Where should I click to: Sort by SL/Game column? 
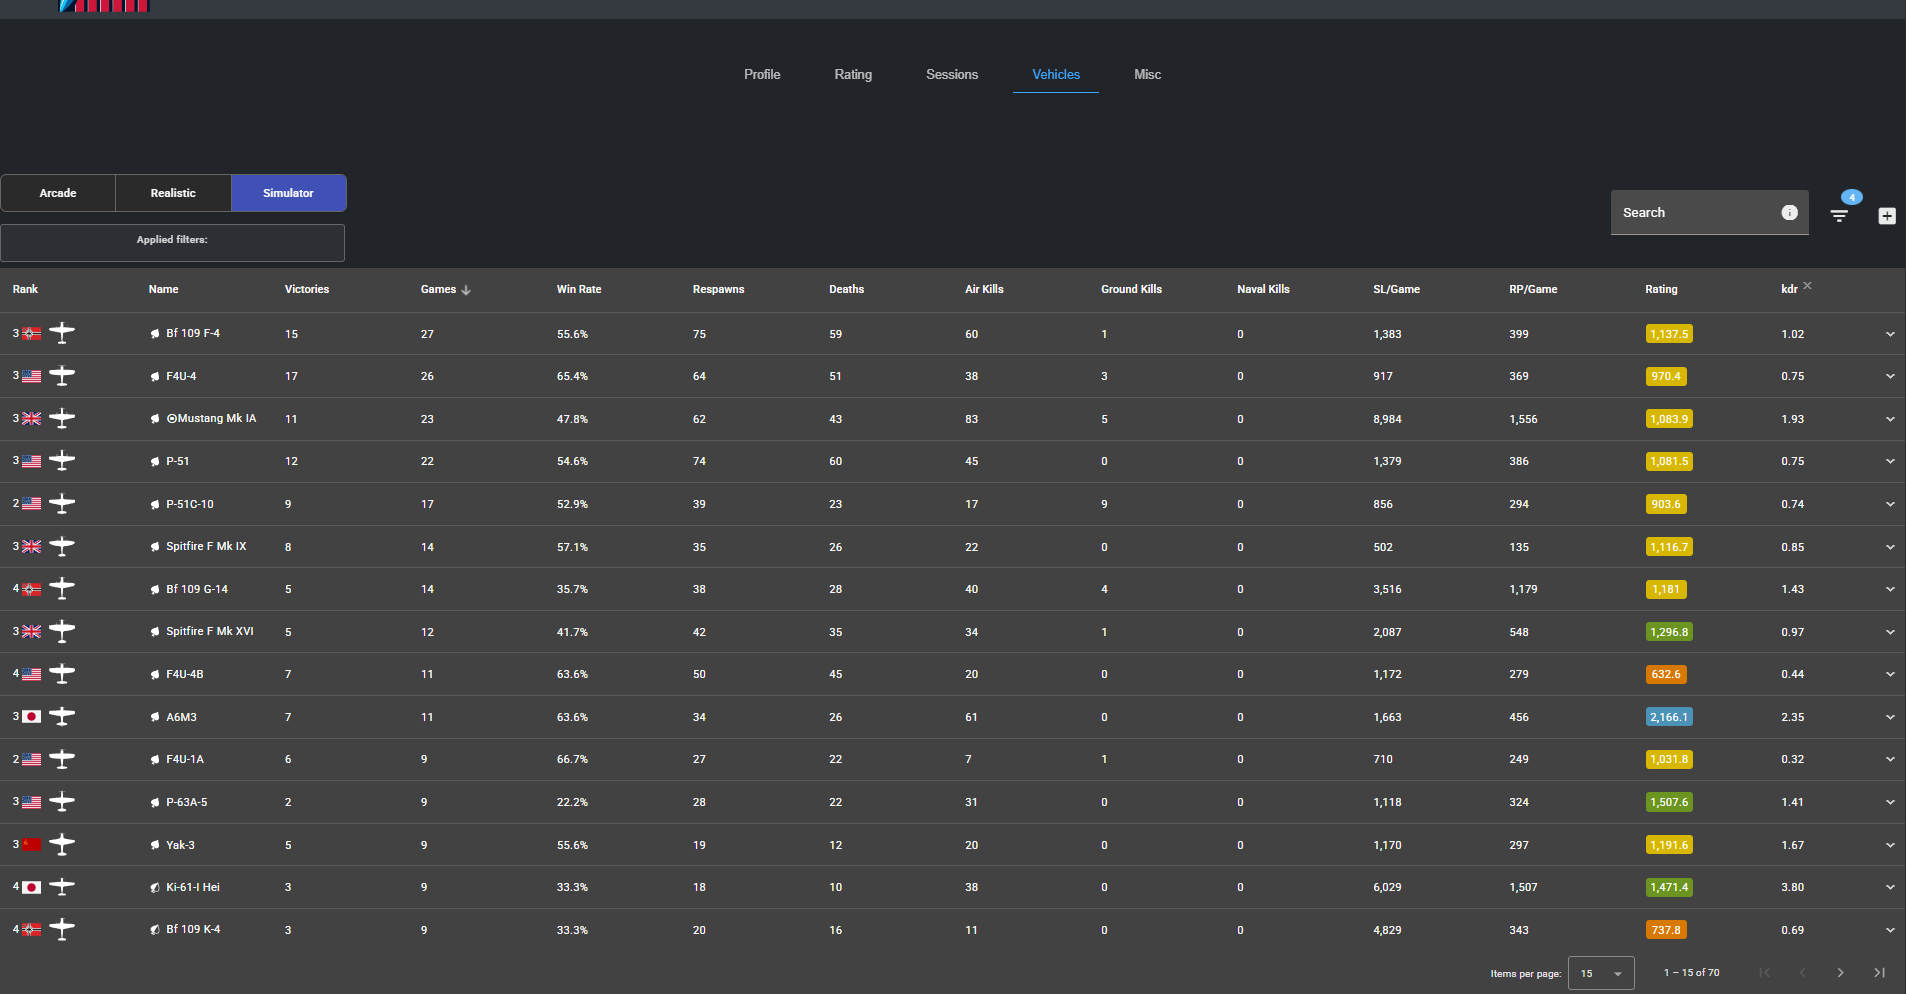tap(1396, 289)
